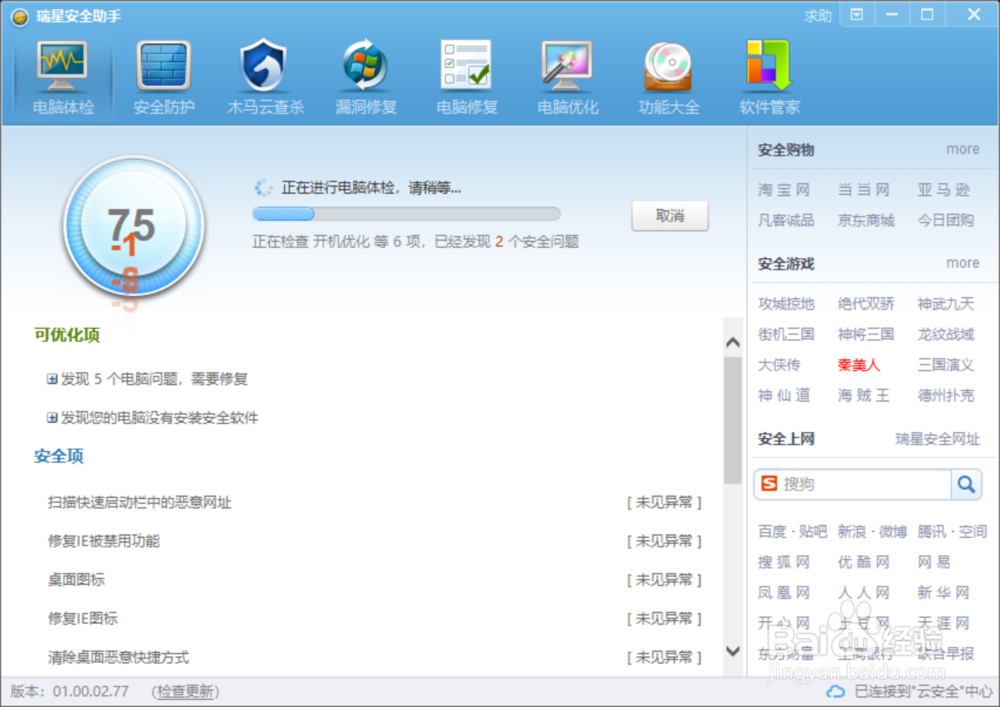
Task: Click the results list scroll down arrow
Action: [x=733, y=651]
